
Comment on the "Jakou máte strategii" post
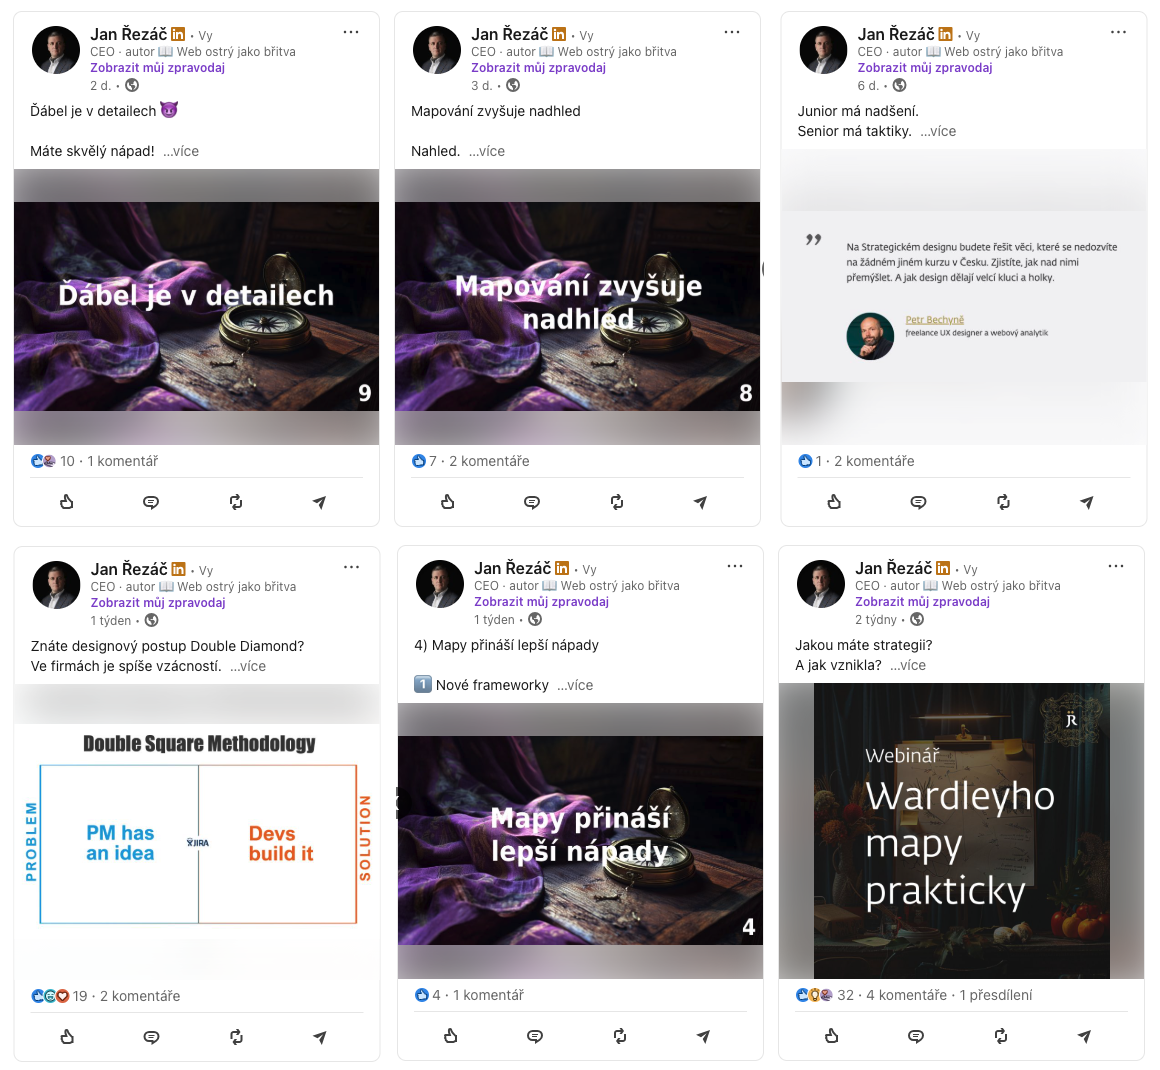pos(916,1036)
